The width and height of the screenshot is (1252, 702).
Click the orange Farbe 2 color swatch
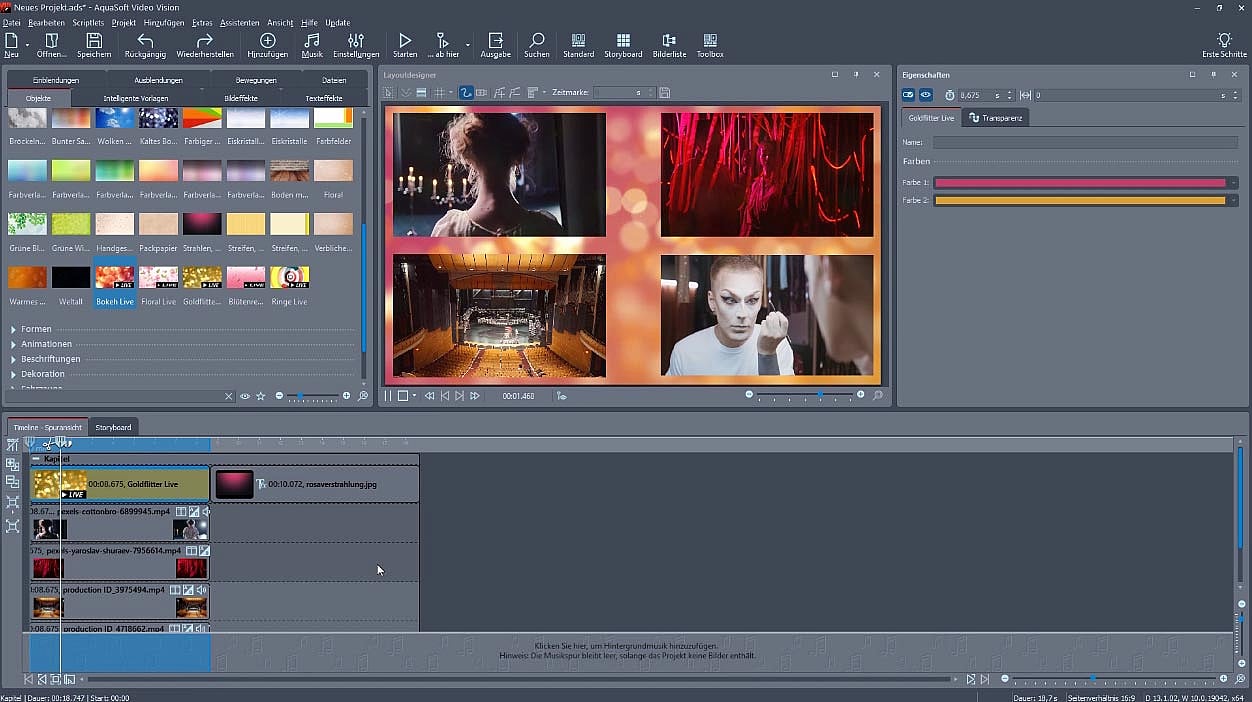[1079, 201]
